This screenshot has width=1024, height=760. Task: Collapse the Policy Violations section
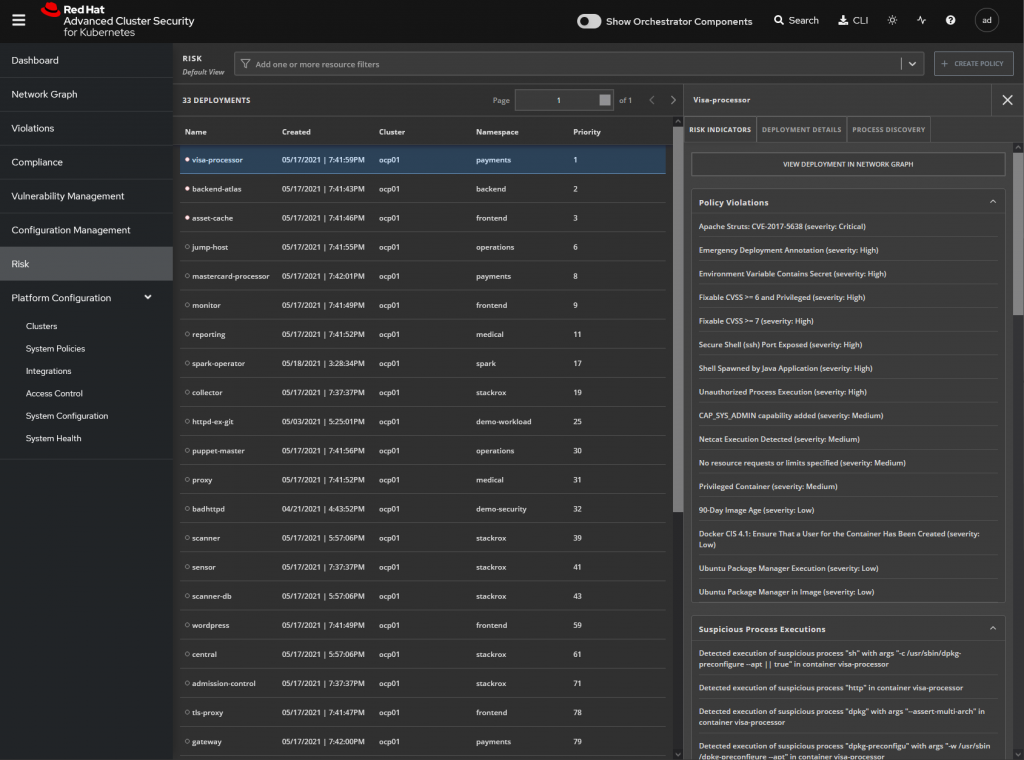pos(993,202)
